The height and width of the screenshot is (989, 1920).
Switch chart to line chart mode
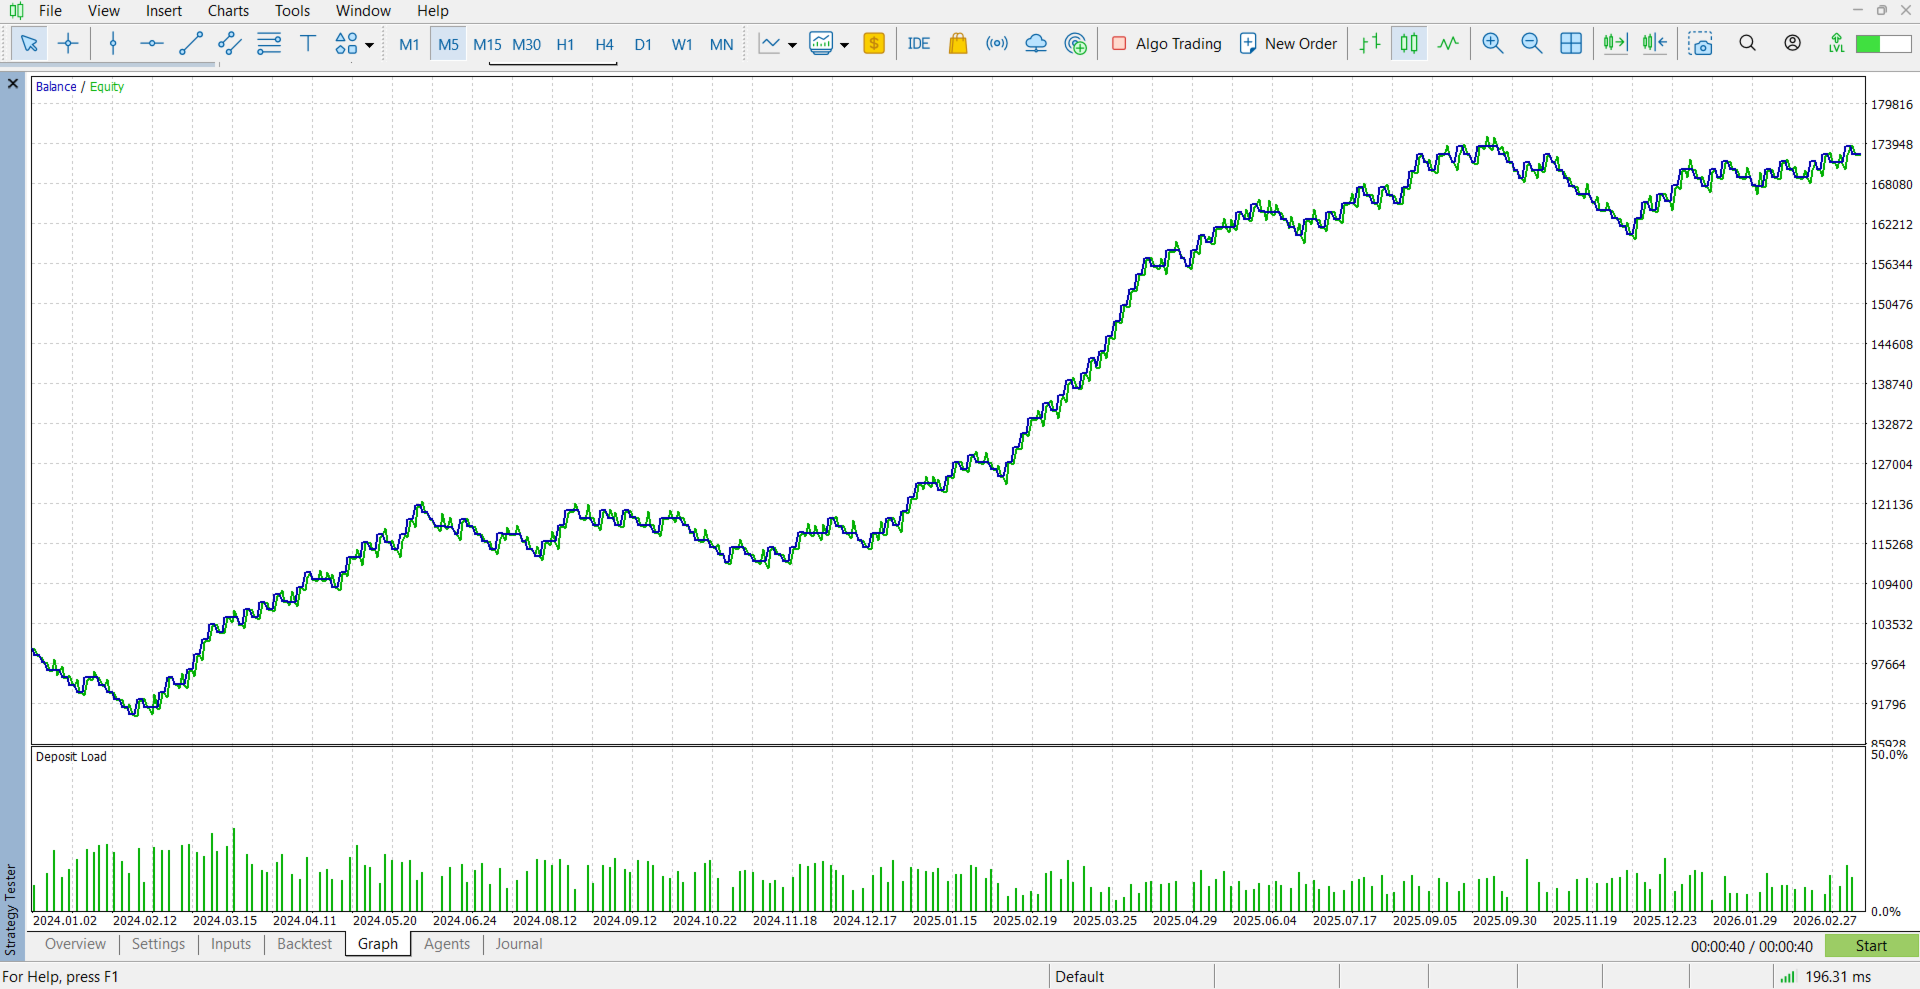(1448, 43)
